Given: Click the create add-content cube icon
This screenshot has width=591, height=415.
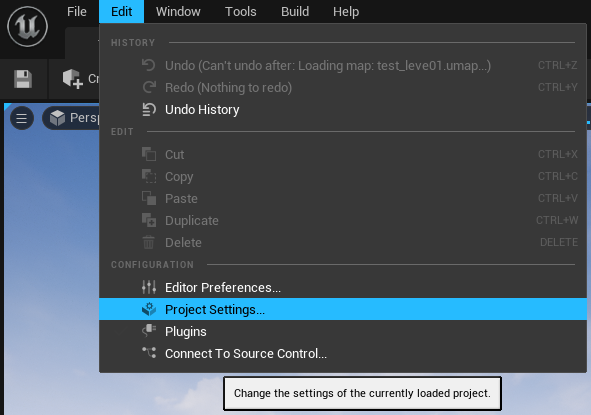Looking at the screenshot, I should [x=72, y=79].
